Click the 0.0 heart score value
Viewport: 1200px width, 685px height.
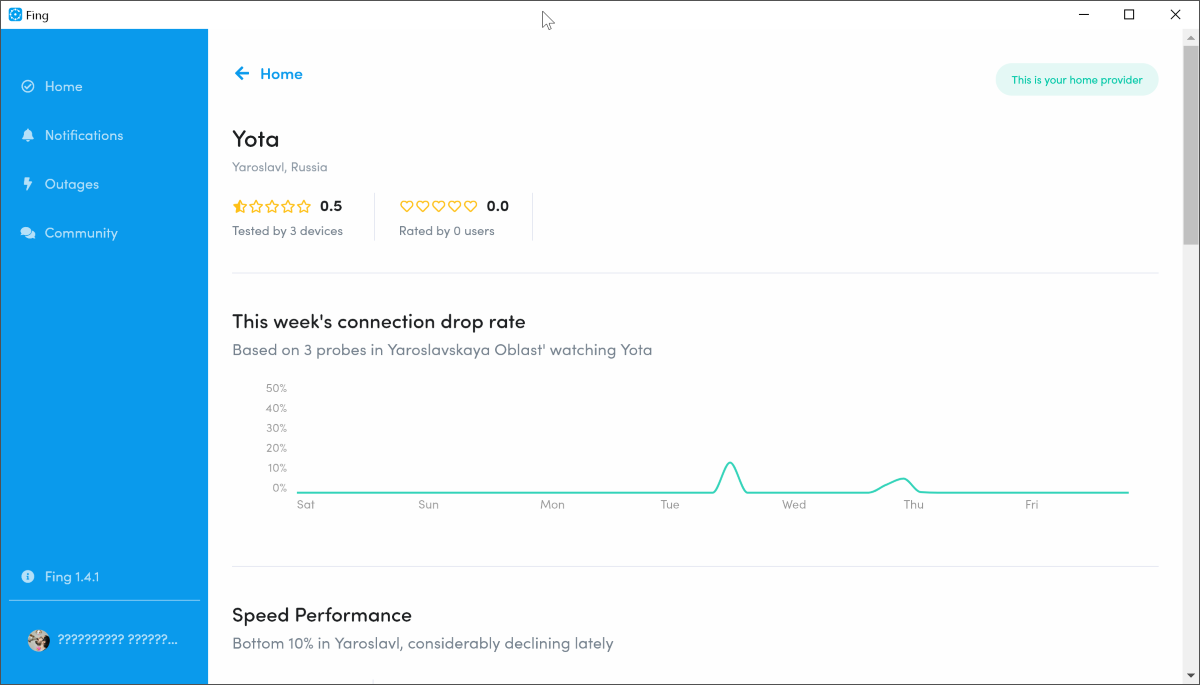pyautogui.click(x=498, y=207)
